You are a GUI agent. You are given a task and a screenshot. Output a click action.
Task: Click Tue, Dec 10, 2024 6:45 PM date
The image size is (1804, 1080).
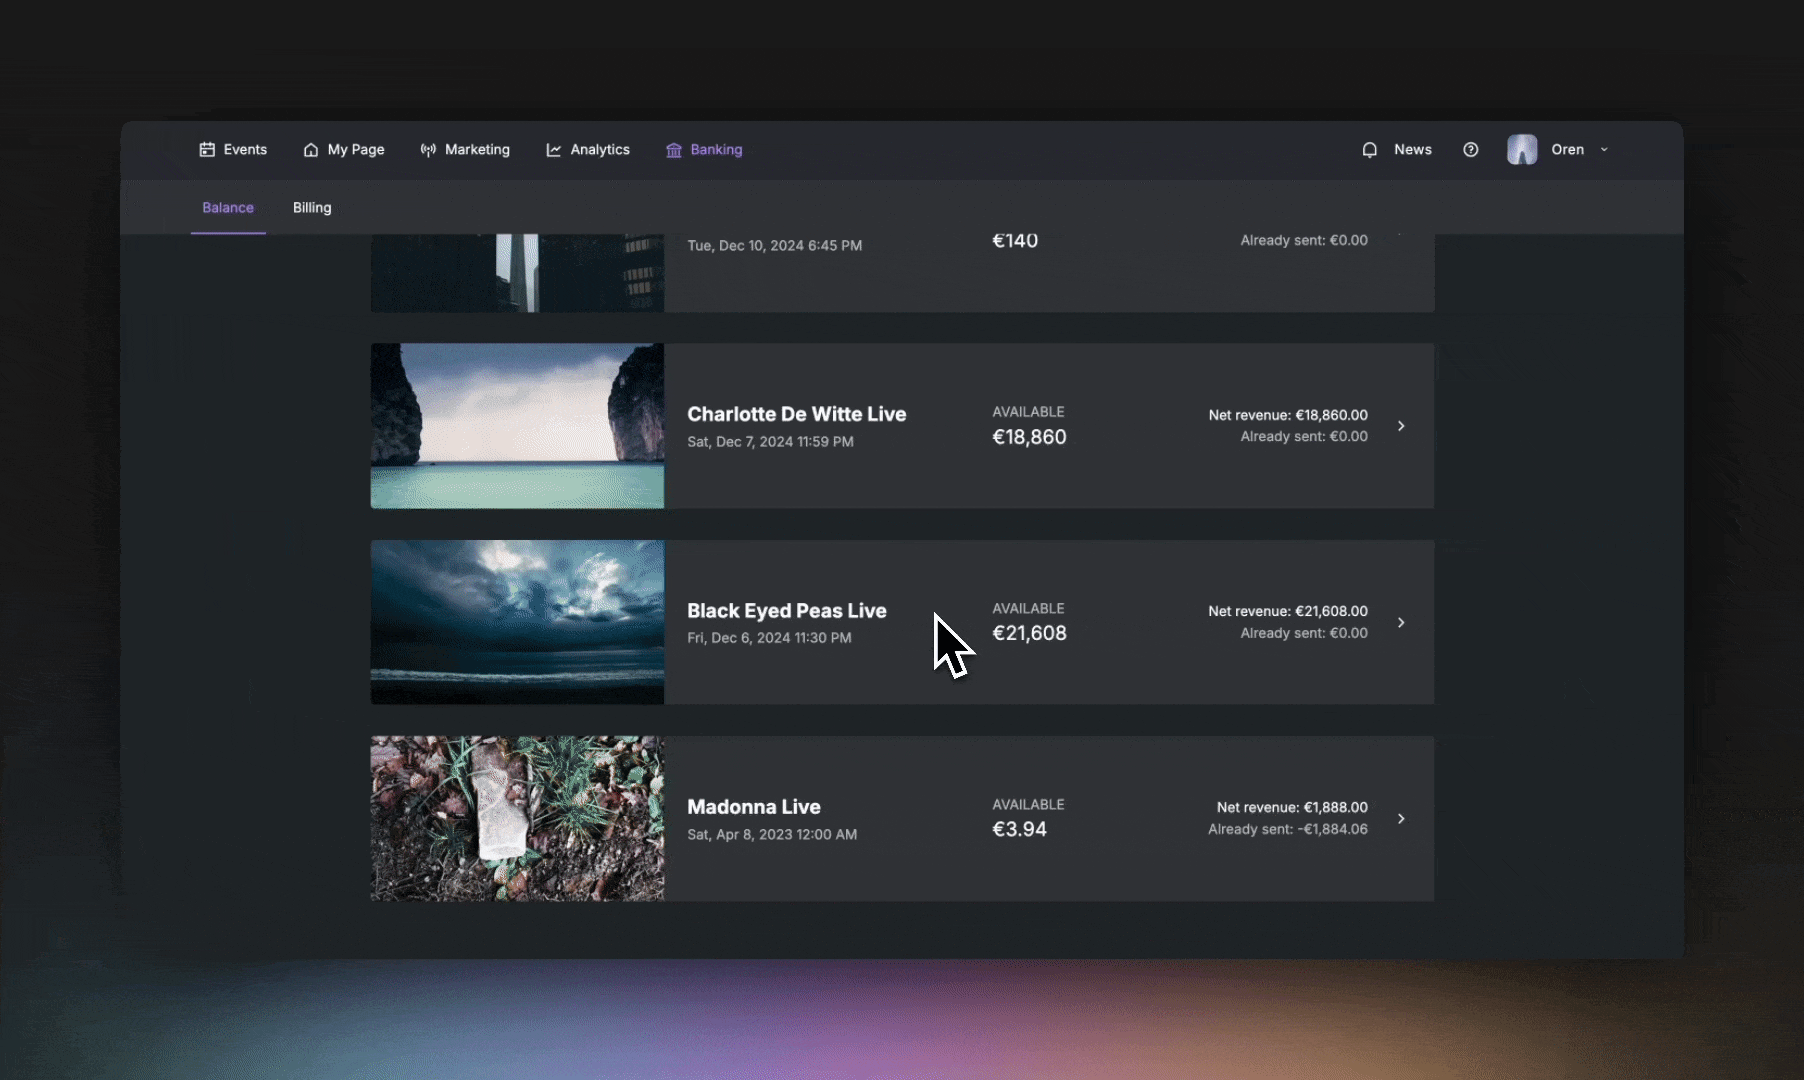click(x=774, y=246)
